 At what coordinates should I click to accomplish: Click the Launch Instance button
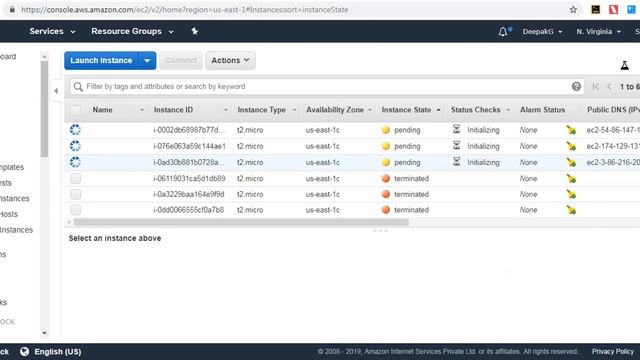pos(101,60)
